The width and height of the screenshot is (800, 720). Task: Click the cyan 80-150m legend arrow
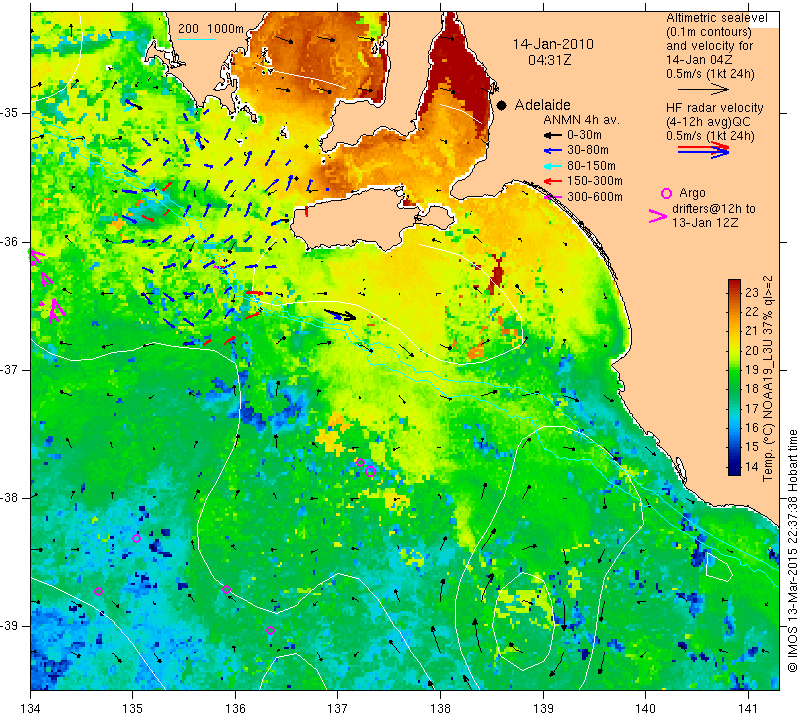(x=552, y=166)
